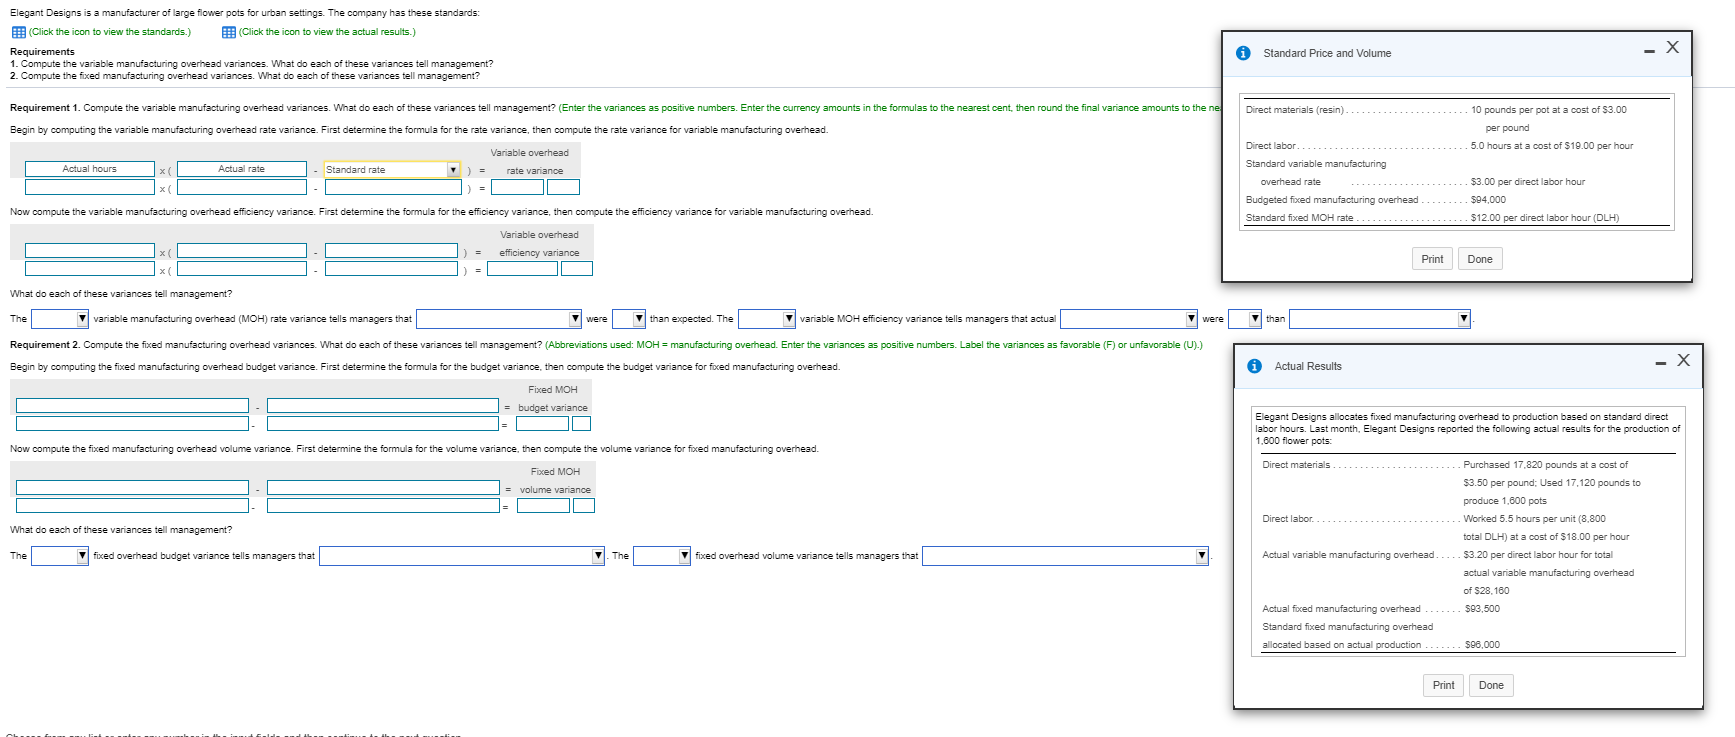Click the Actual rate formula field
Screen dimensions: 1735x737
242,170
